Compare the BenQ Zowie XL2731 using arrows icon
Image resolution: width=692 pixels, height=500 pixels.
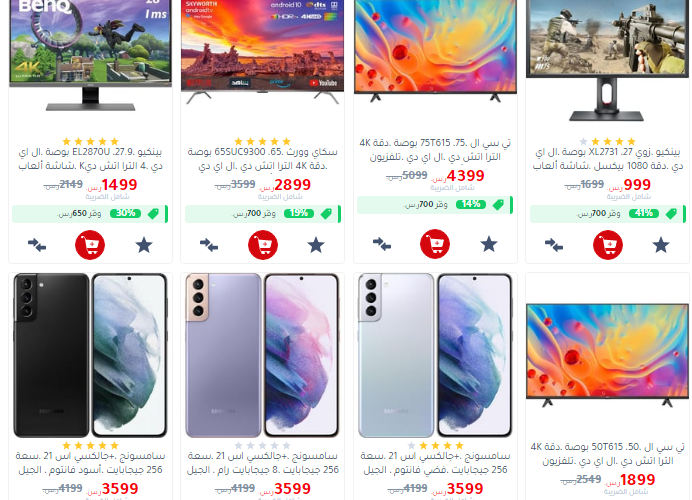click(x=554, y=245)
